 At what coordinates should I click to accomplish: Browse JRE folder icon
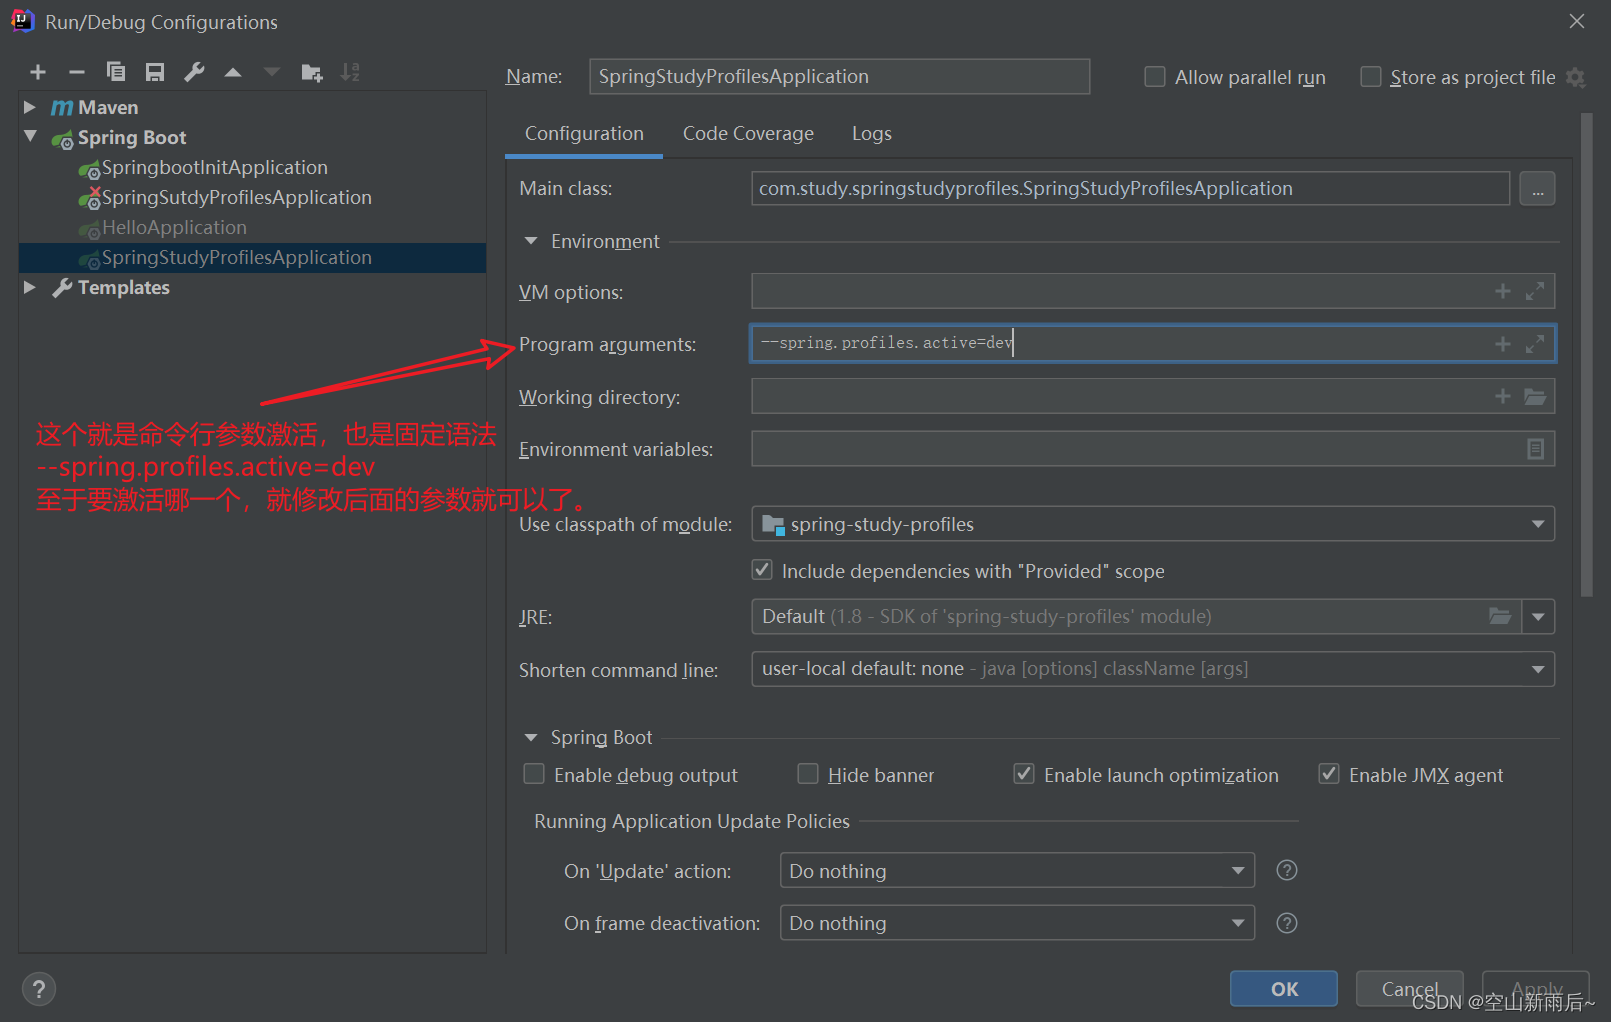pos(1500,616)
